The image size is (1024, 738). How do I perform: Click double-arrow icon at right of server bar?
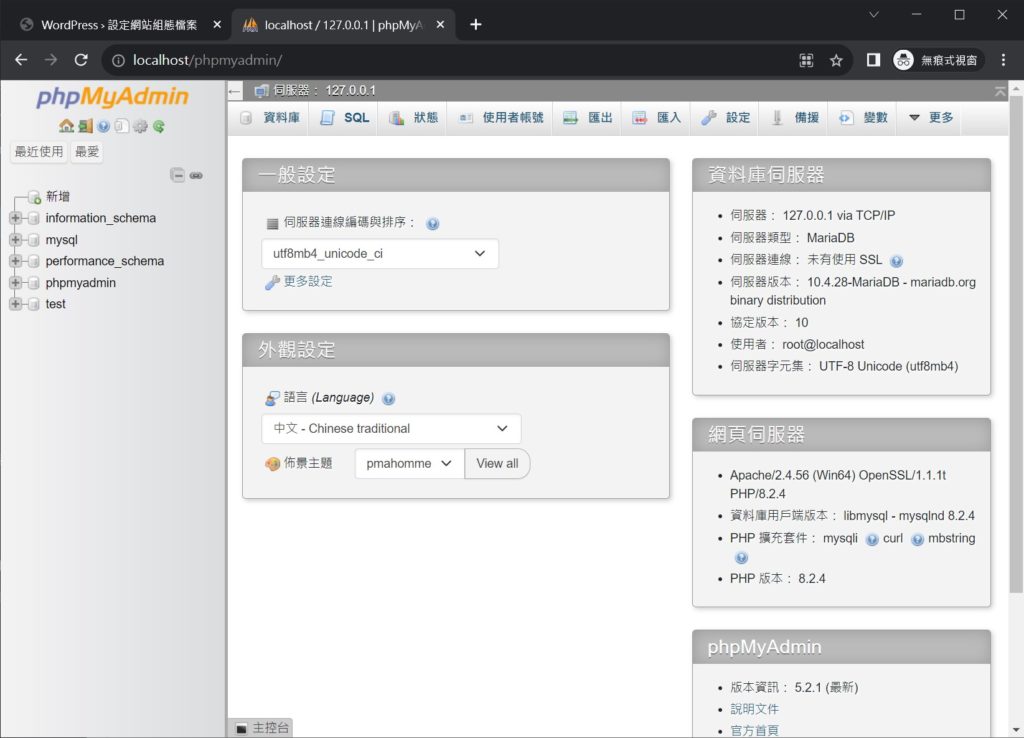point(1000,91)
